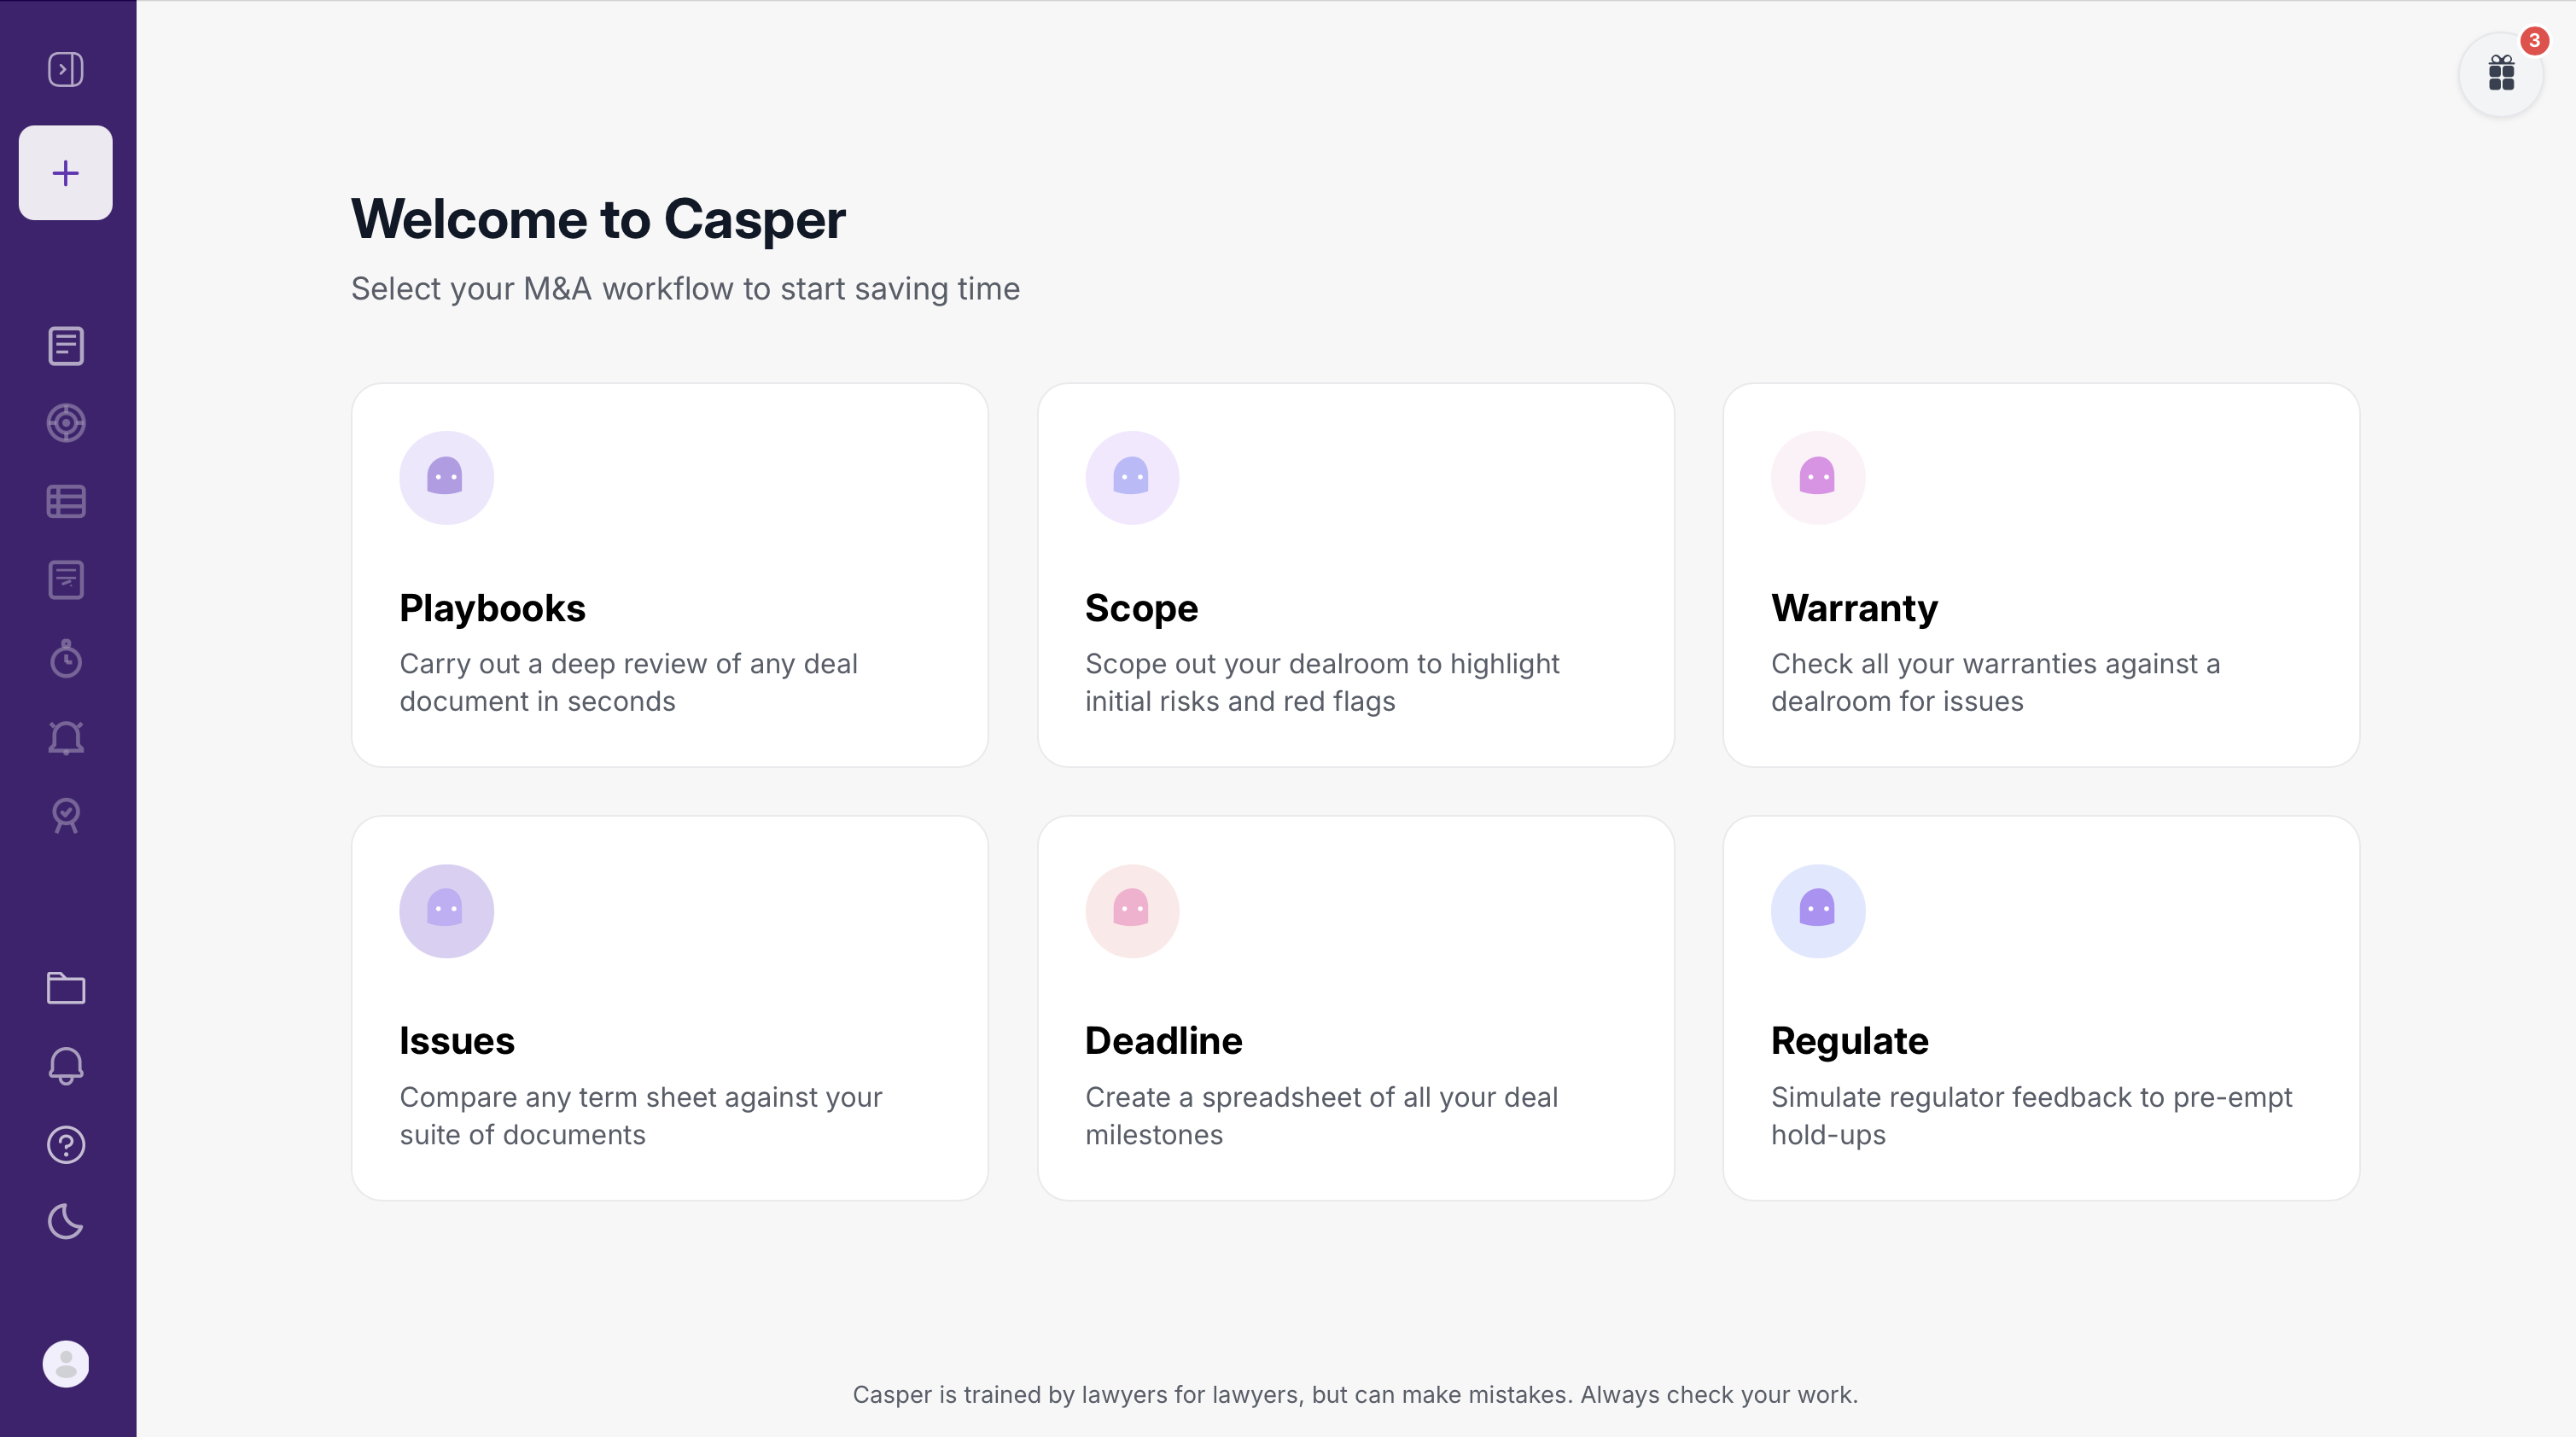Select the alarm siren icon in sidebar

tap(66, 737)
